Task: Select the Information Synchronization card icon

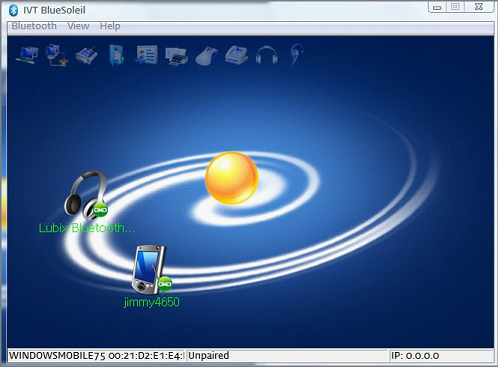Action: [146, 55]
